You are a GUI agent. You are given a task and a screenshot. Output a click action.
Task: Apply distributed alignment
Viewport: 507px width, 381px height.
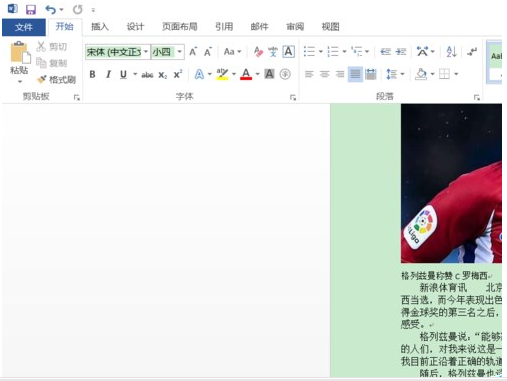370,74
